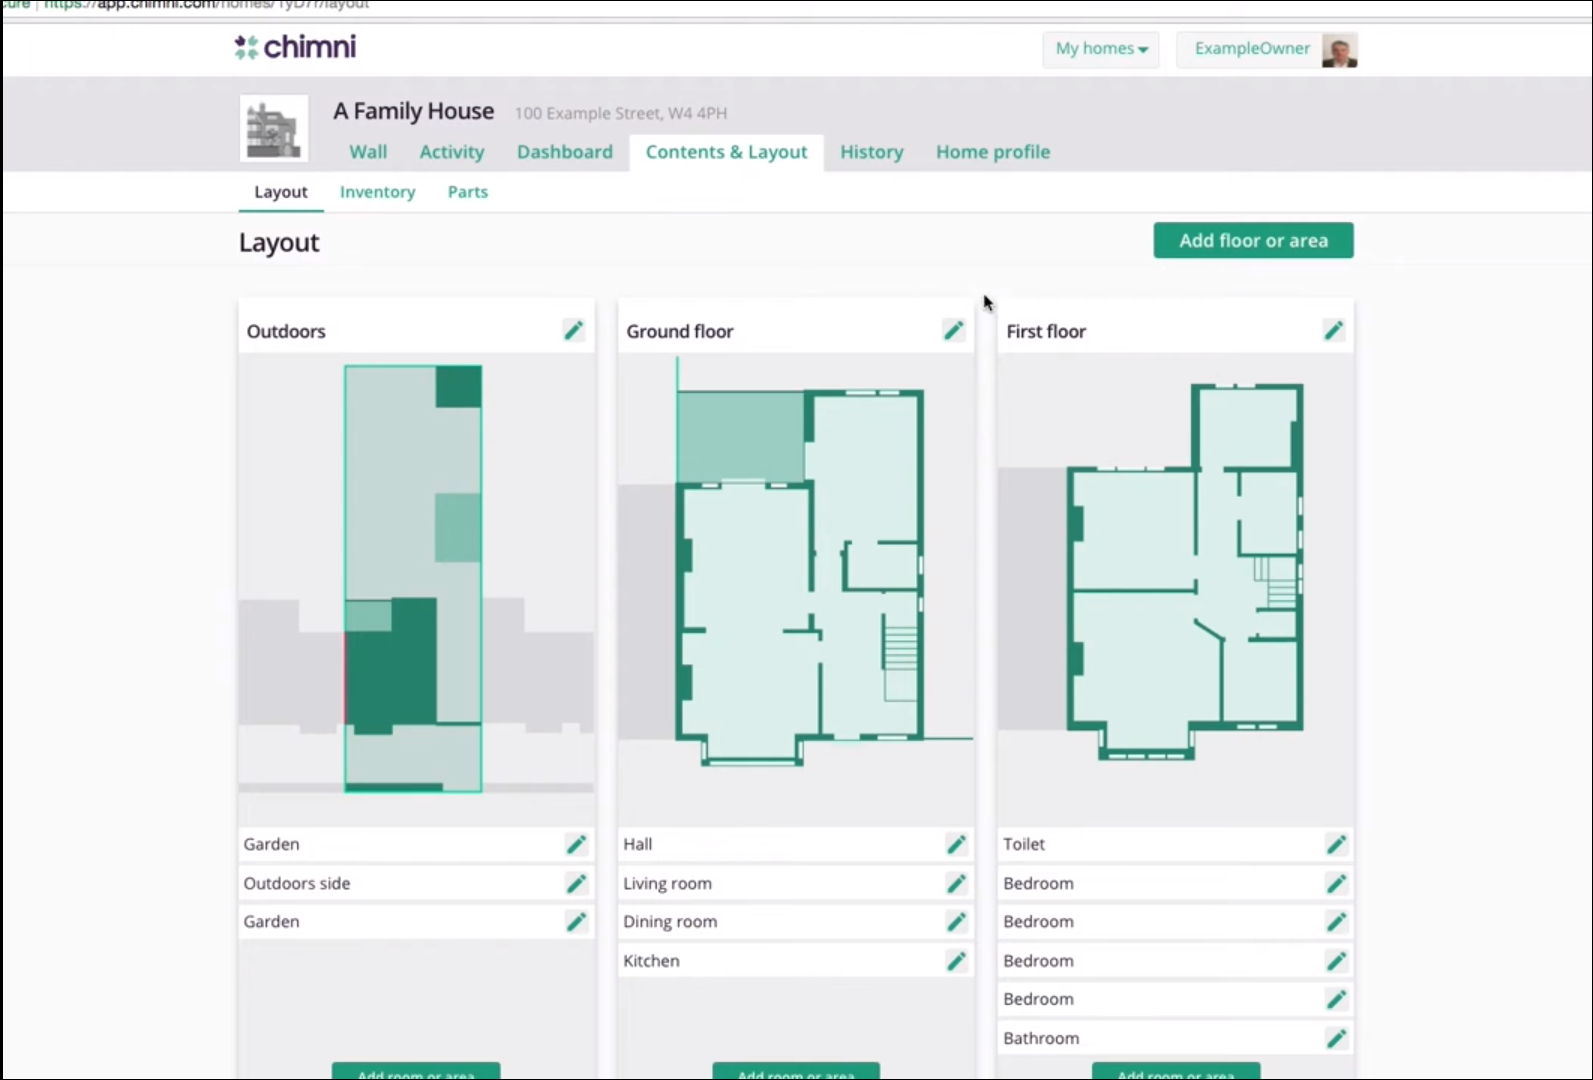Open the Inventory sub-tab
The image size is (1593, 1080).
377,192
